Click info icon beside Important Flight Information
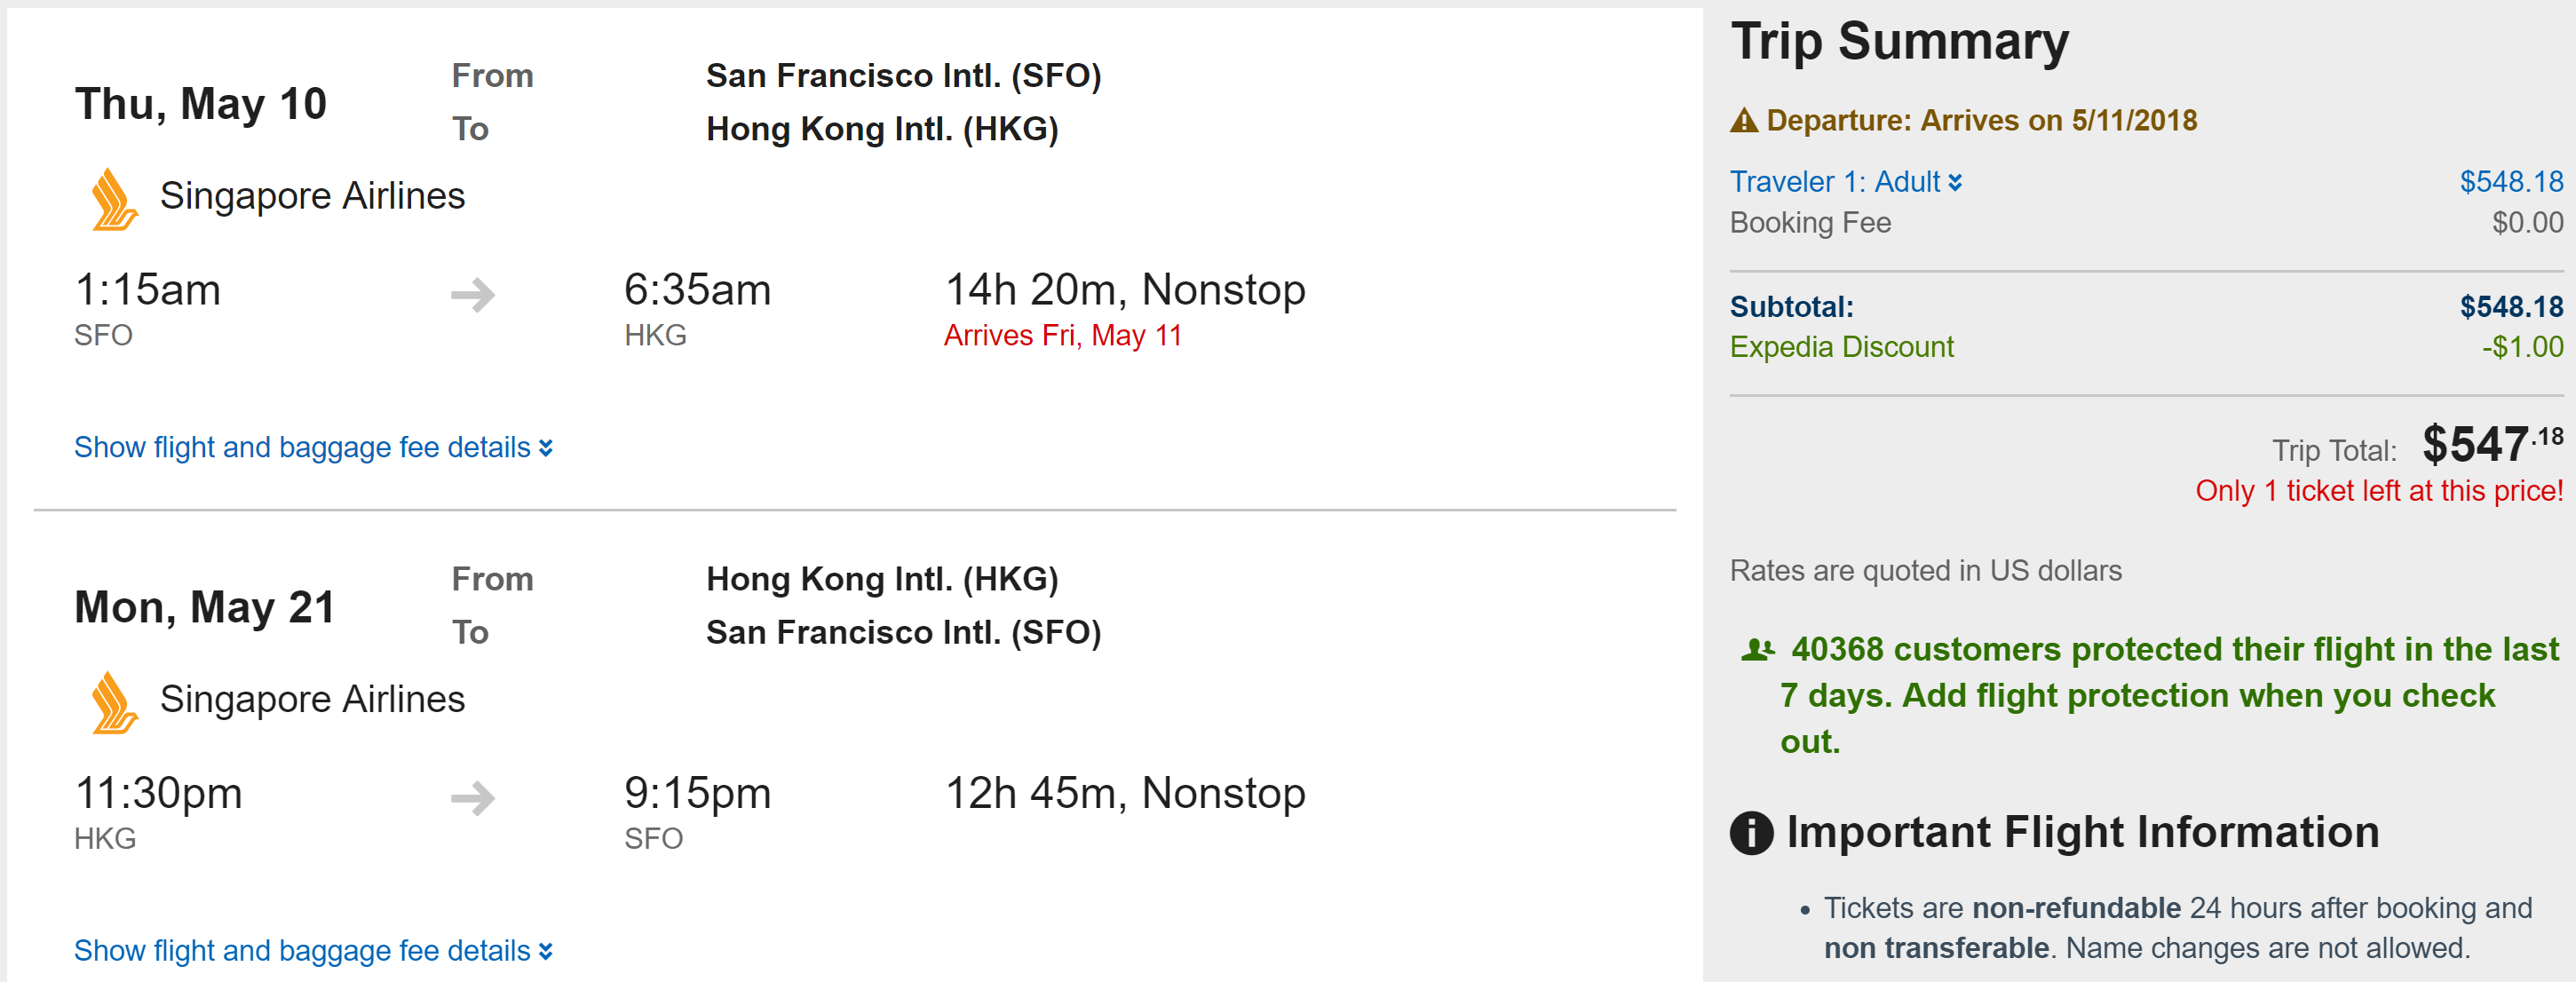This screenshot has width=2576, height=982. (x=1751, y=832)
